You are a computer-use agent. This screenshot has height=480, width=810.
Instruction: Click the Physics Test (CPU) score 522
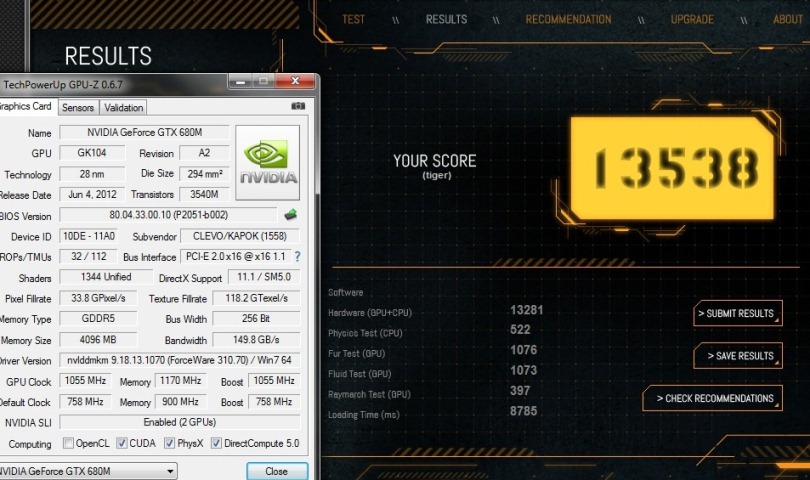(520, 330)
